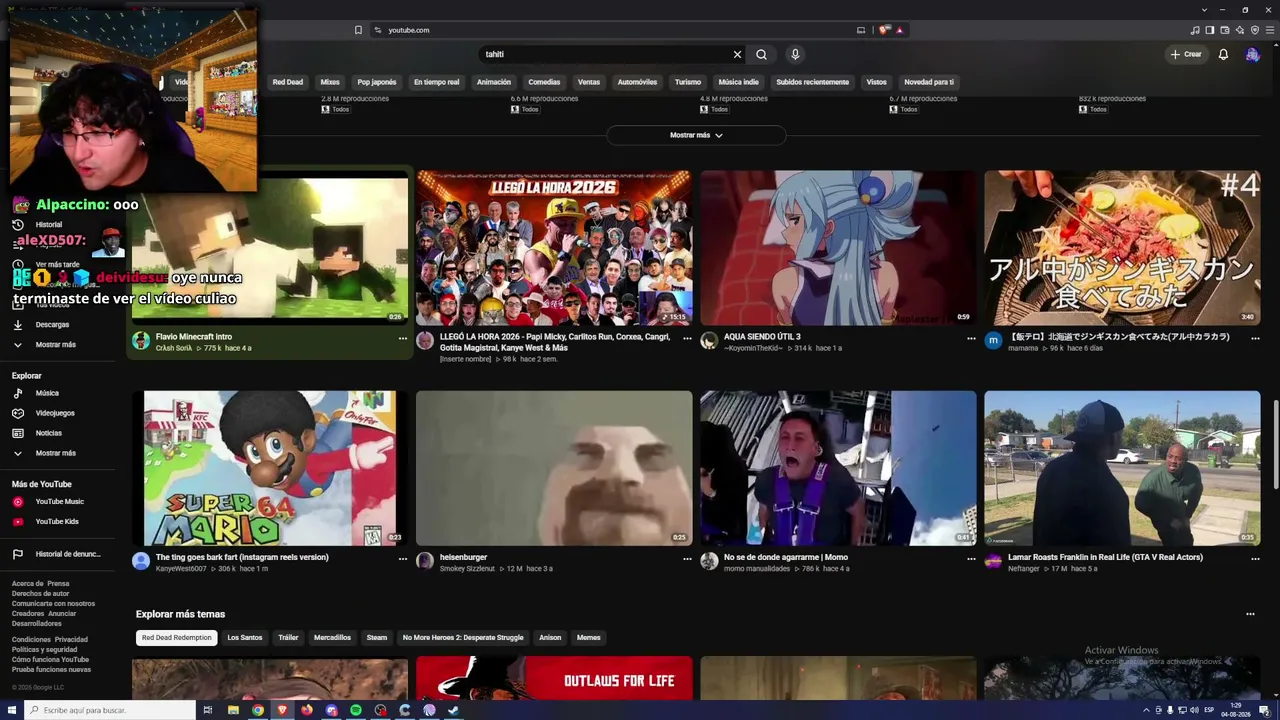
Task: Open options menu for heisenburger video
Action: coord(687,559)
